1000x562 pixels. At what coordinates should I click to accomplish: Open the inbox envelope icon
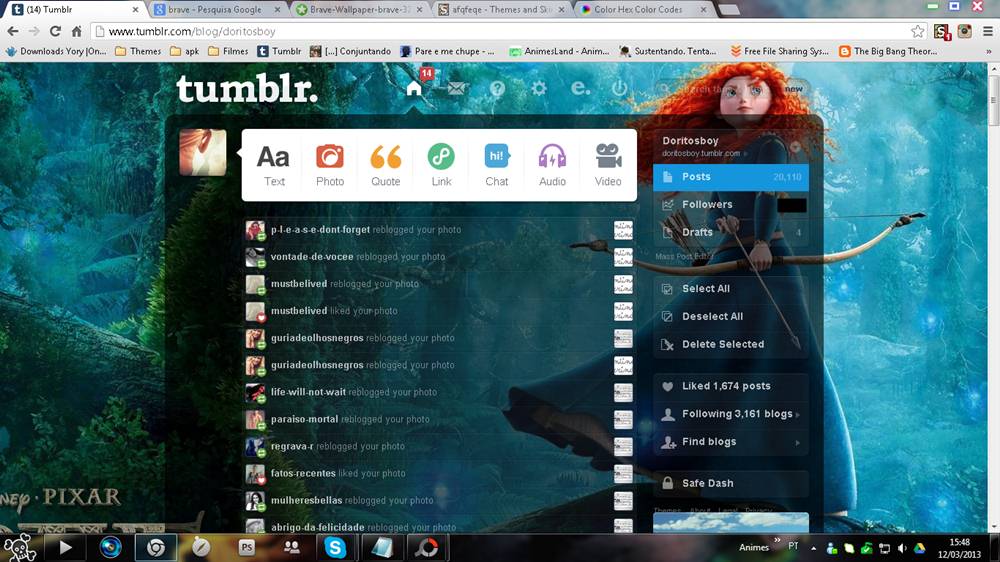pos(456,89)
